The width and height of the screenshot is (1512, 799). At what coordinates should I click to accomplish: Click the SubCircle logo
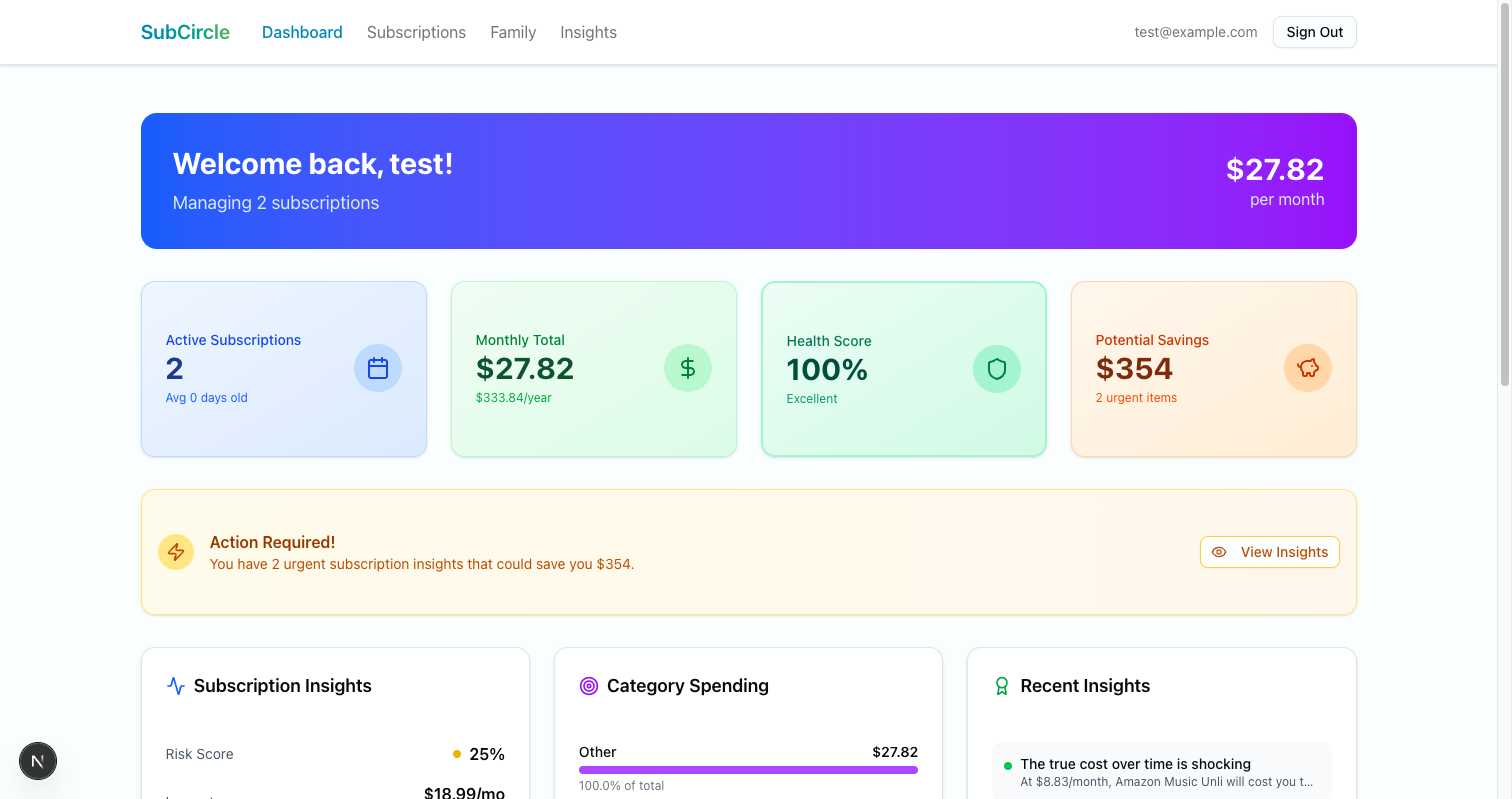[x=185, y=32]
